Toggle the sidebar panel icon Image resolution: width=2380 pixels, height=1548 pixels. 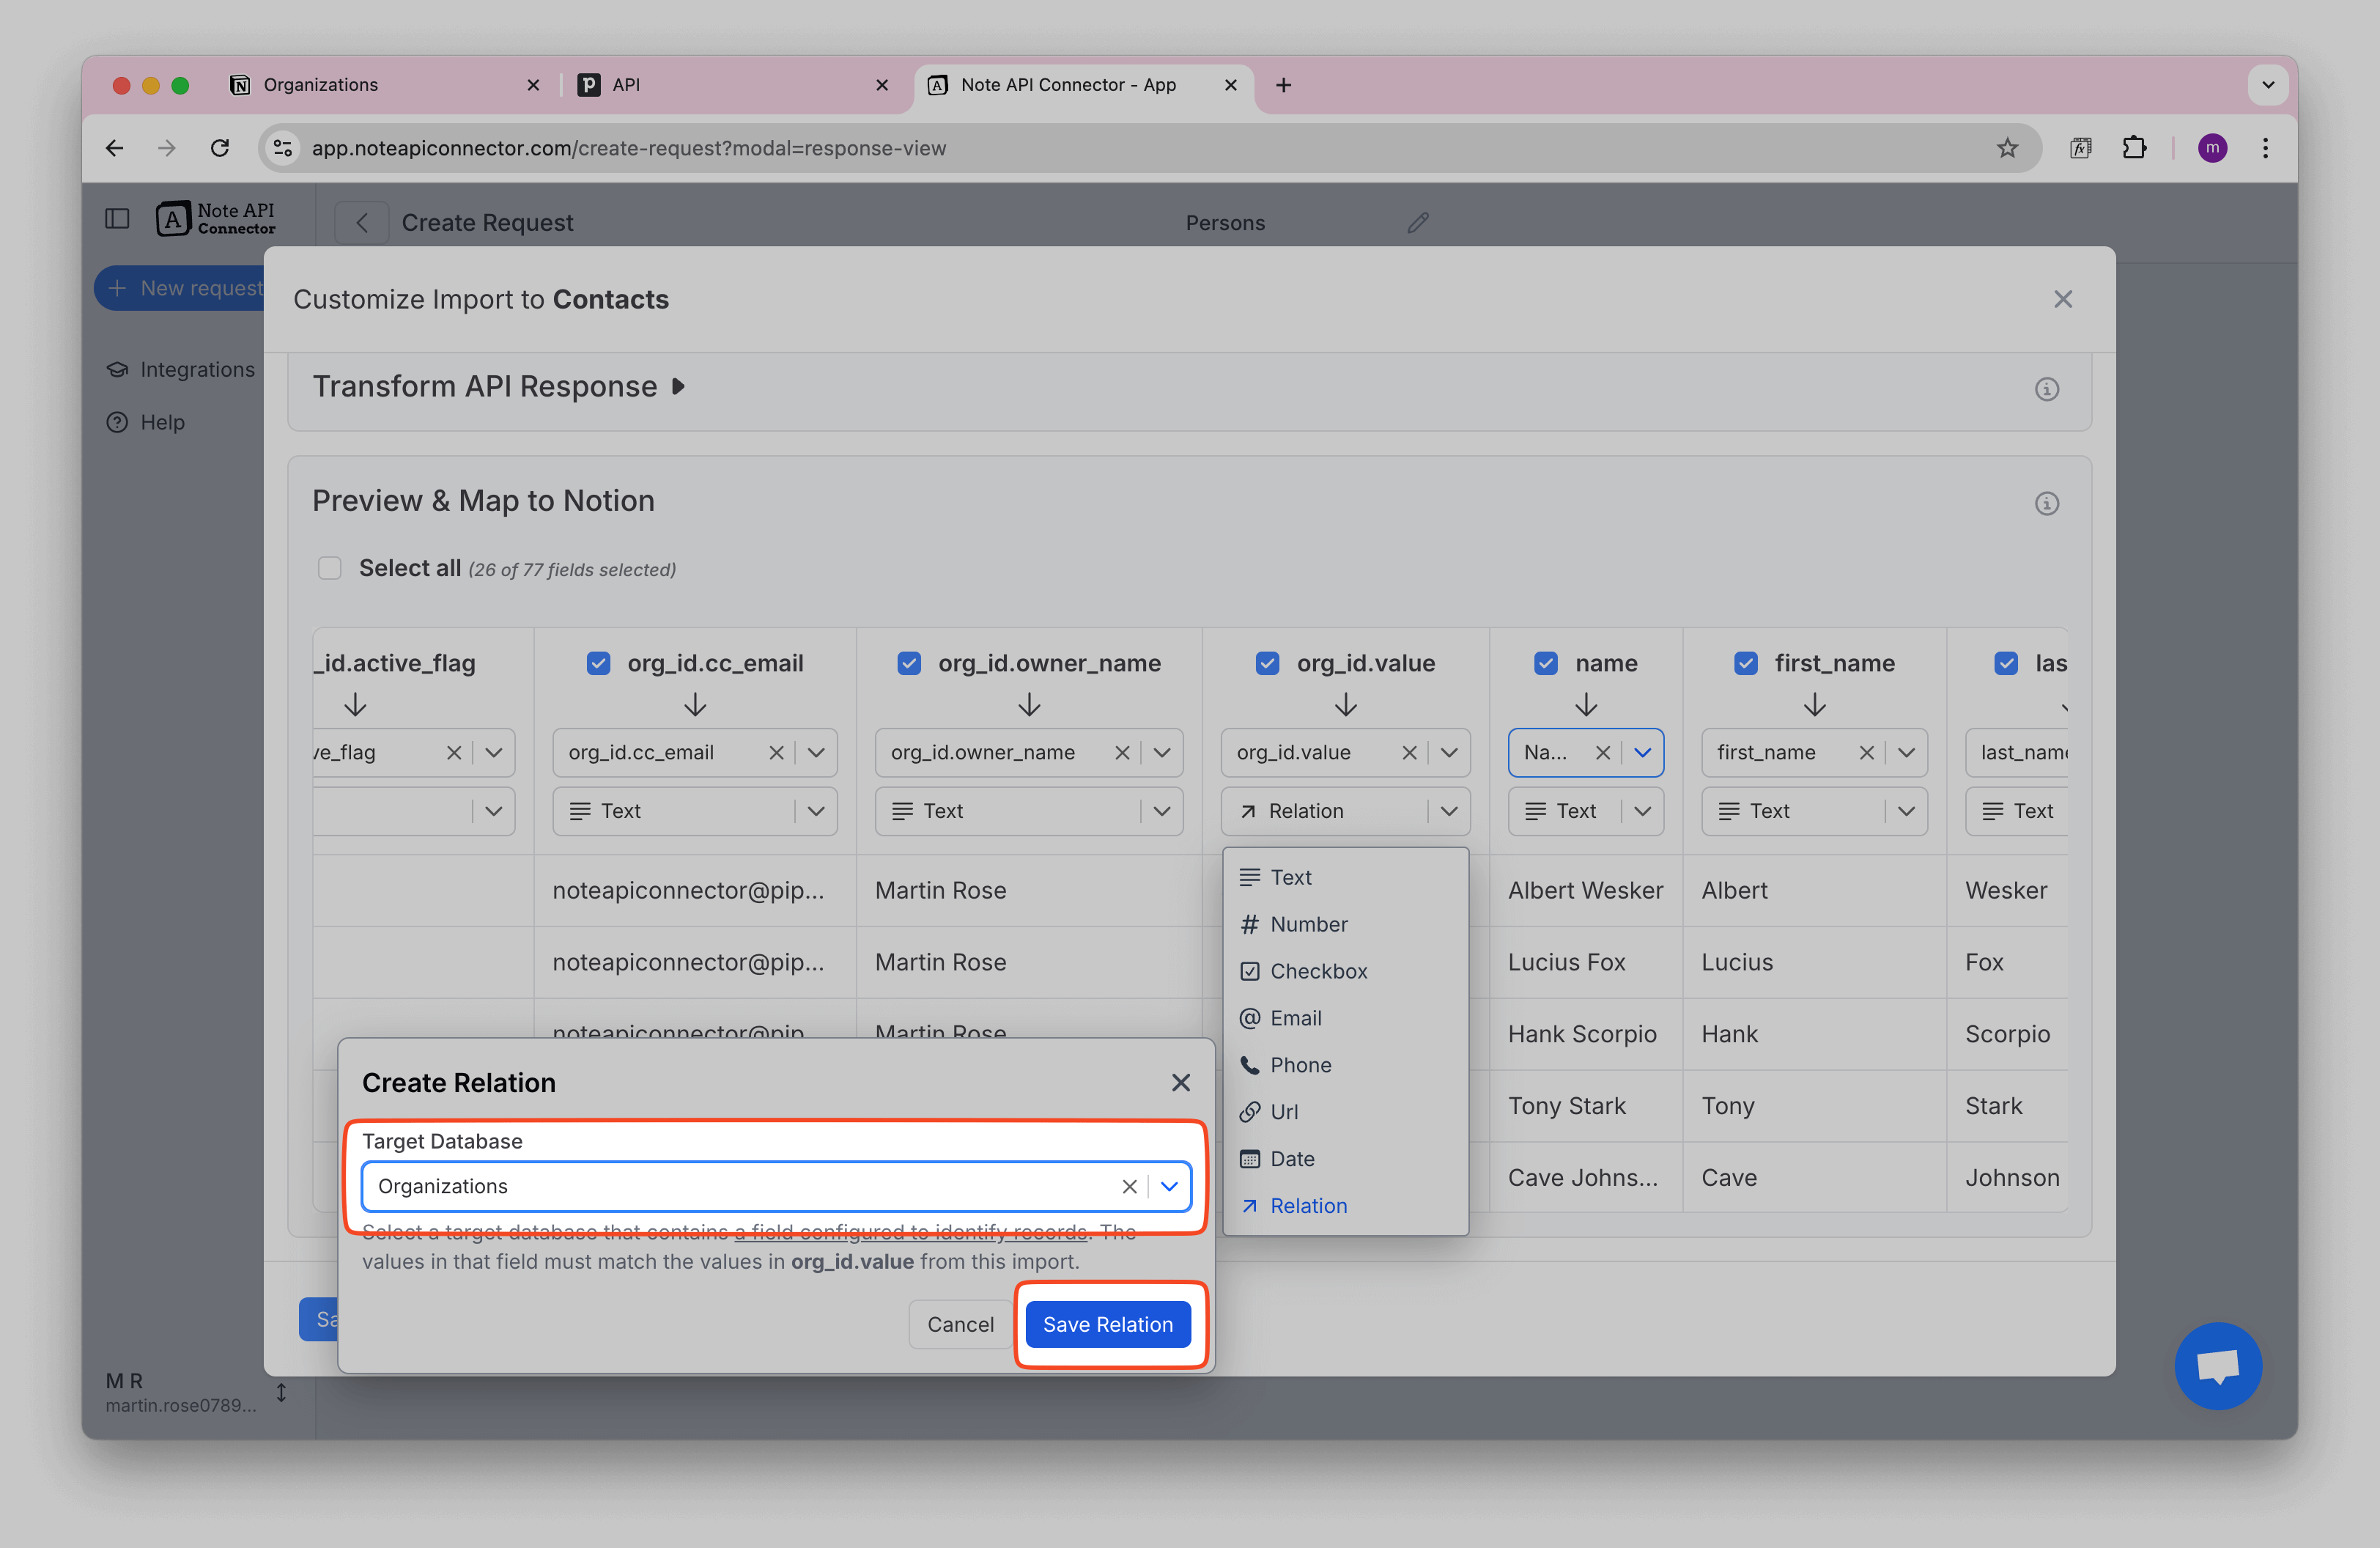click(117, 219)
